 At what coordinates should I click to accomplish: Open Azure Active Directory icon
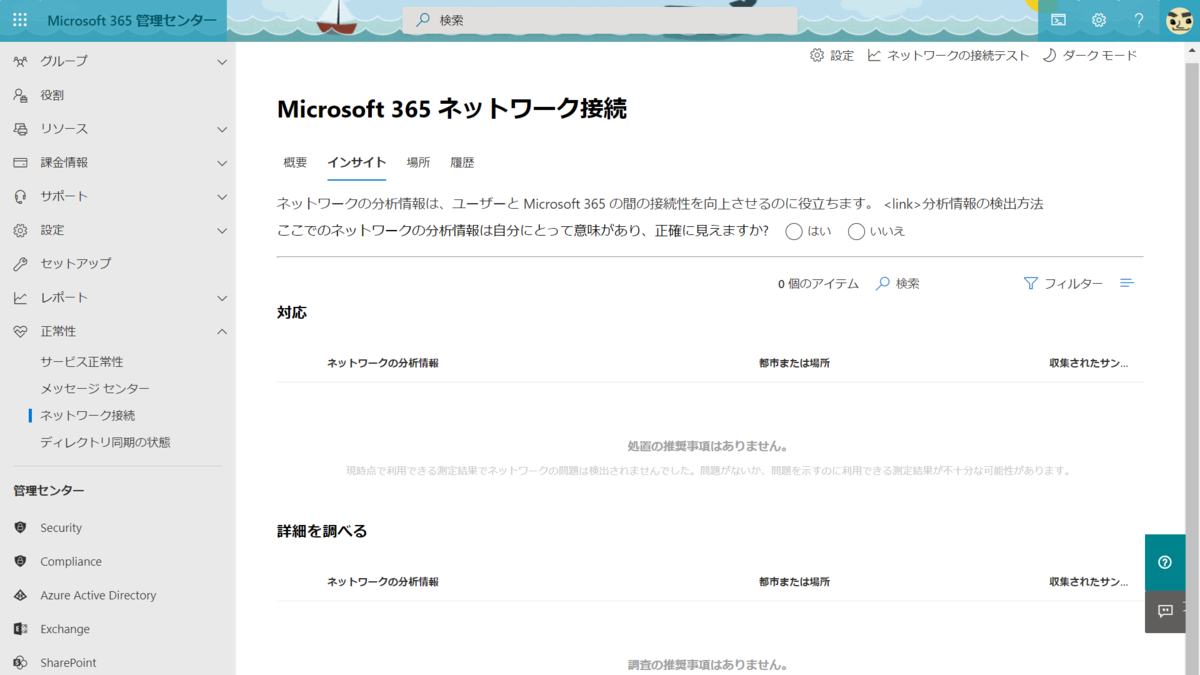pos(20,595)
